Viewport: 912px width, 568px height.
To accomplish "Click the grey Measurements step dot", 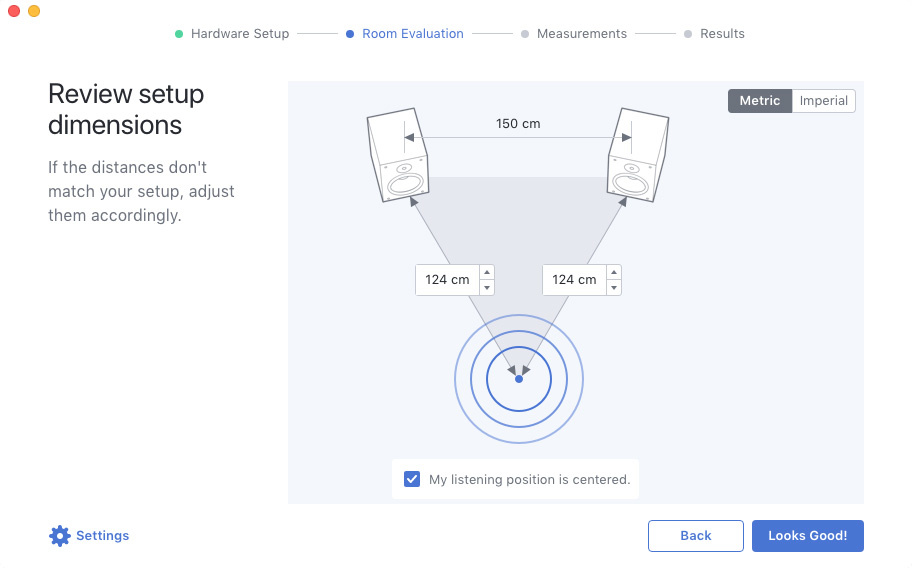I will 525,34.
